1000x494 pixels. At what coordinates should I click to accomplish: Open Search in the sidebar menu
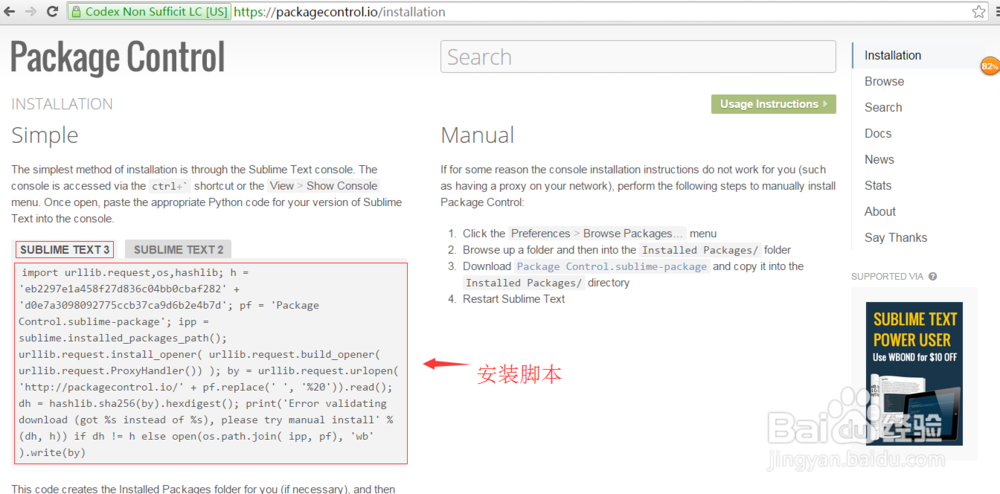click(883, 108)
